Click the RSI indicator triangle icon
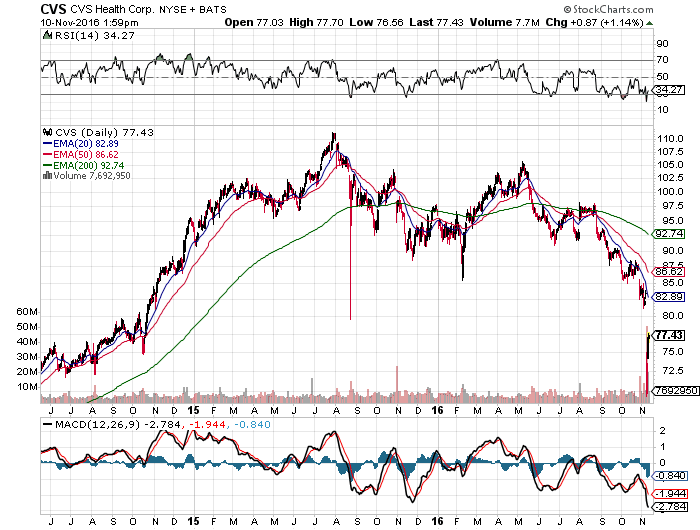Screen dimensions: 700x530 pos(47,35)
